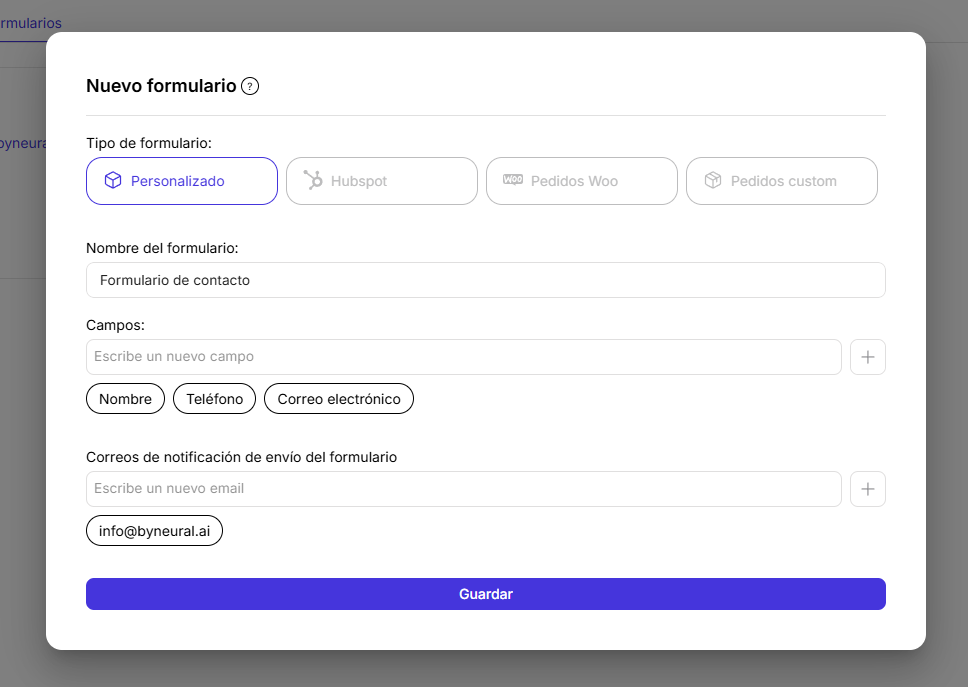The image size is (968, 687).
Task: Click the Woo logo on Pedidos Woo
Action: point(513,180)
